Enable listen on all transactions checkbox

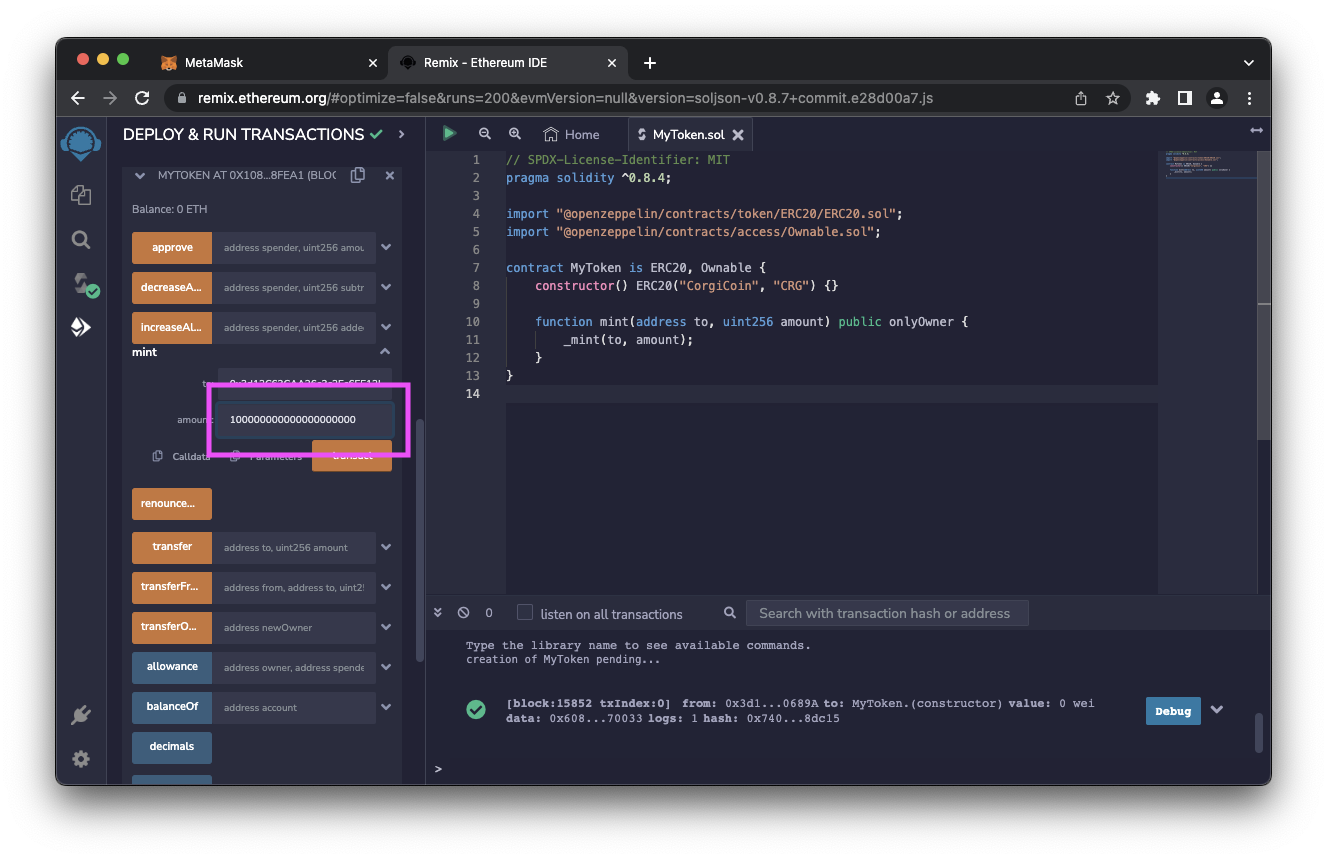pos(525,612)
